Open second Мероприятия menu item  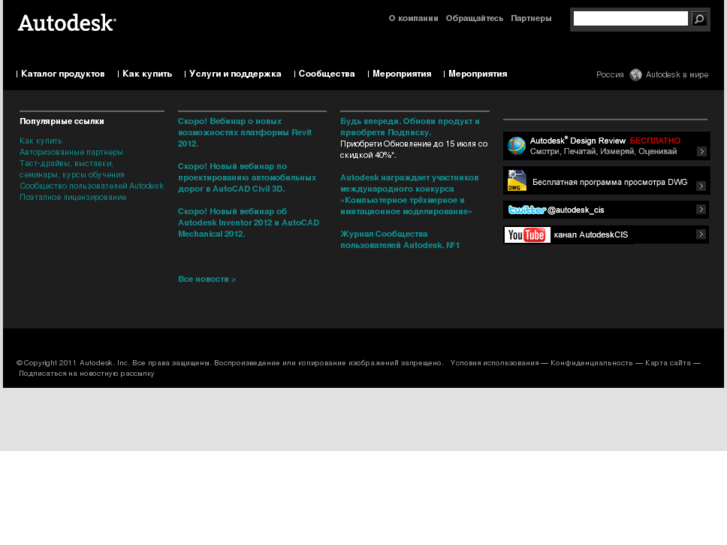(x=478, y=74)
